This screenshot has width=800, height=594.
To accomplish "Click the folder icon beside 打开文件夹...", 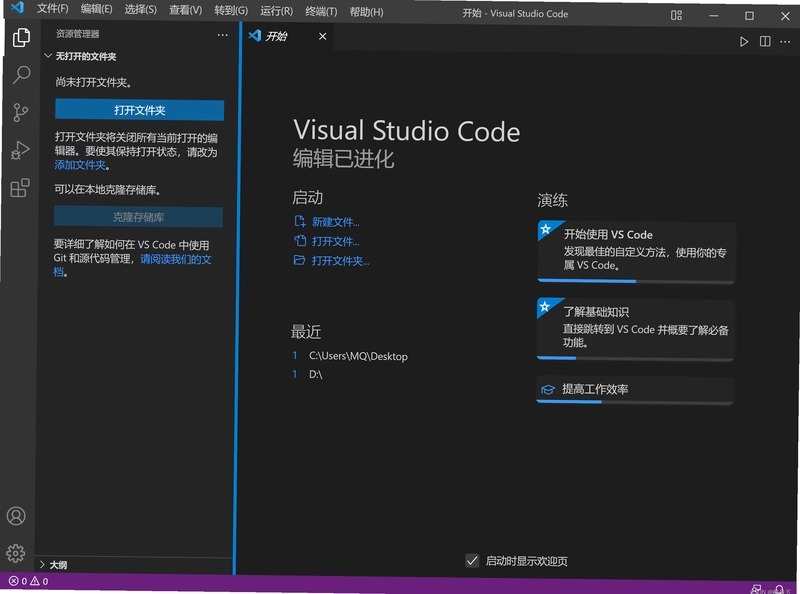I will pos(299,260).
